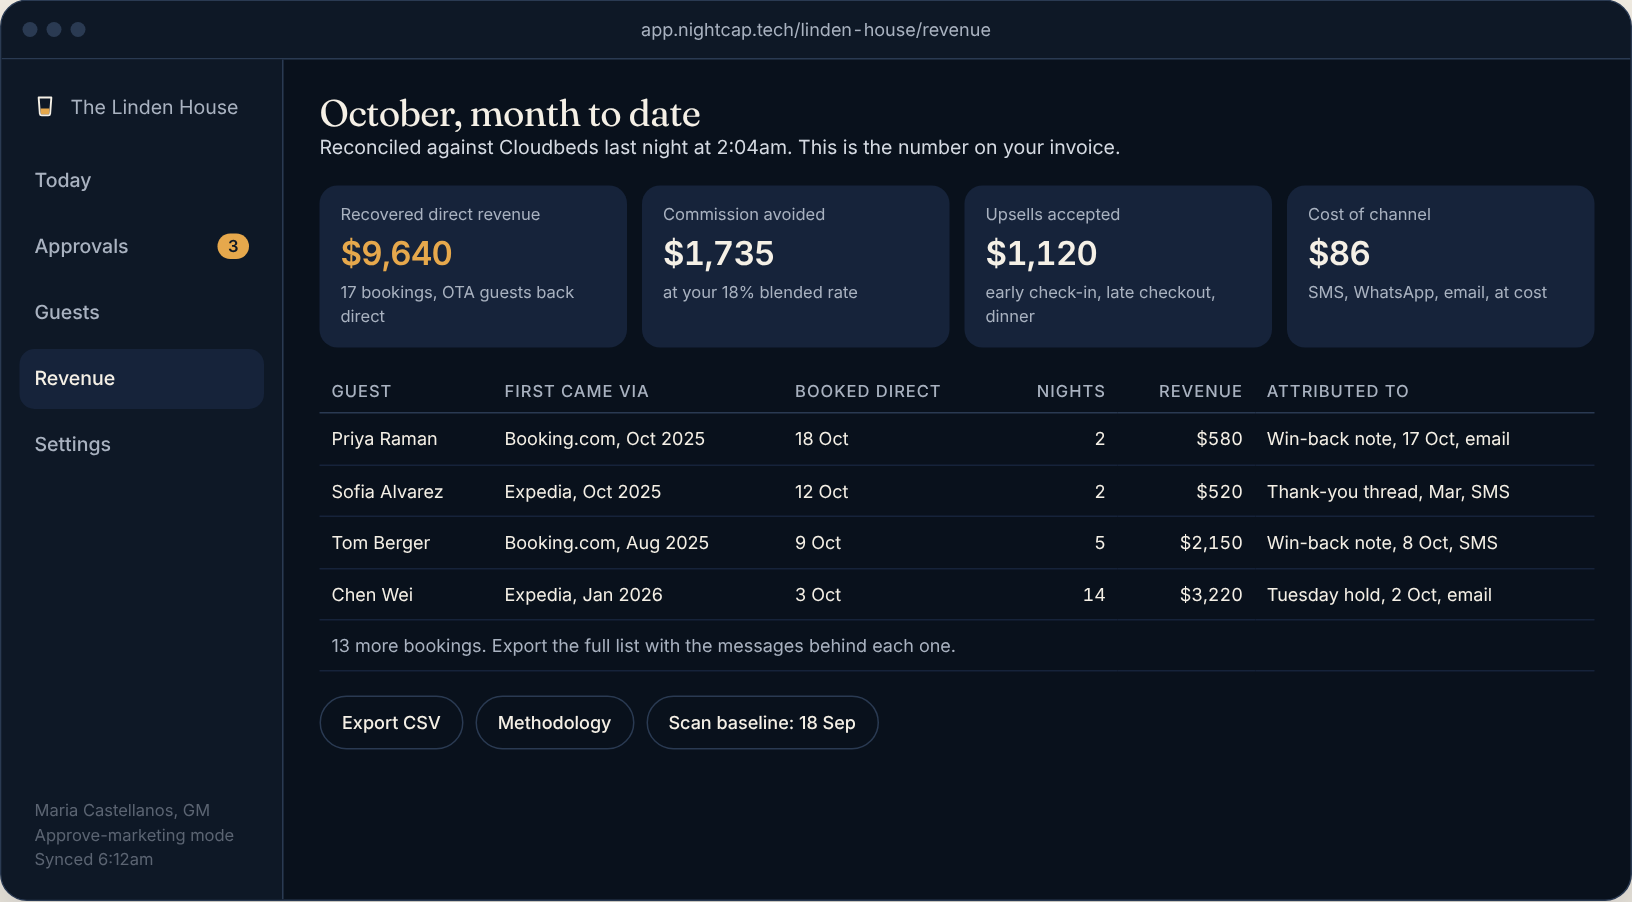Click the Export CSV button
The image size is (1632, 902).
tap(391, 722)
